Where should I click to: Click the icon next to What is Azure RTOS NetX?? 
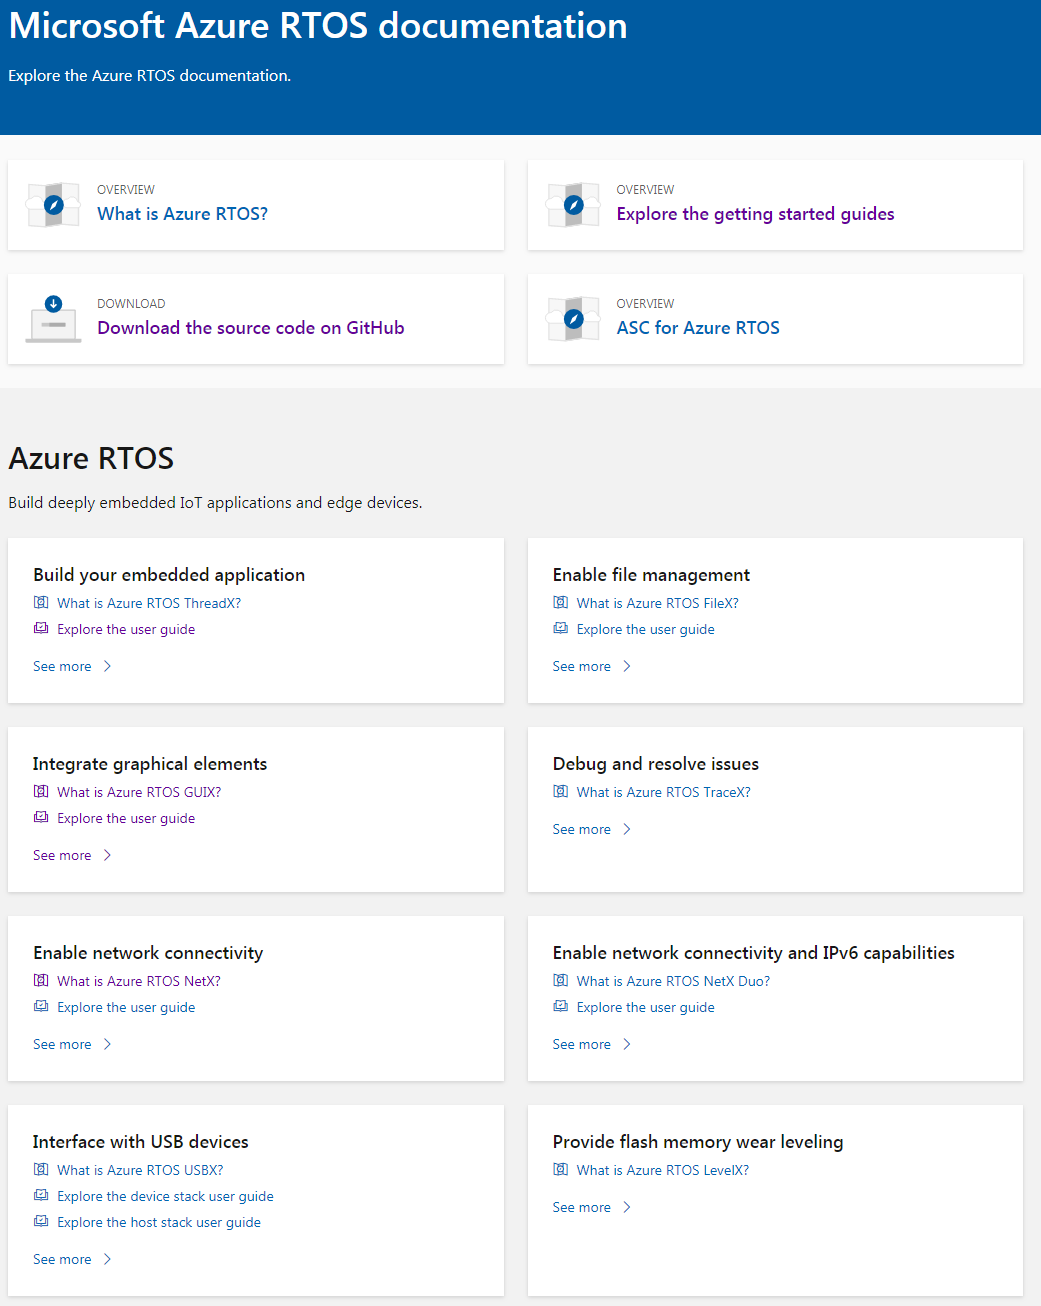[41, 981]
